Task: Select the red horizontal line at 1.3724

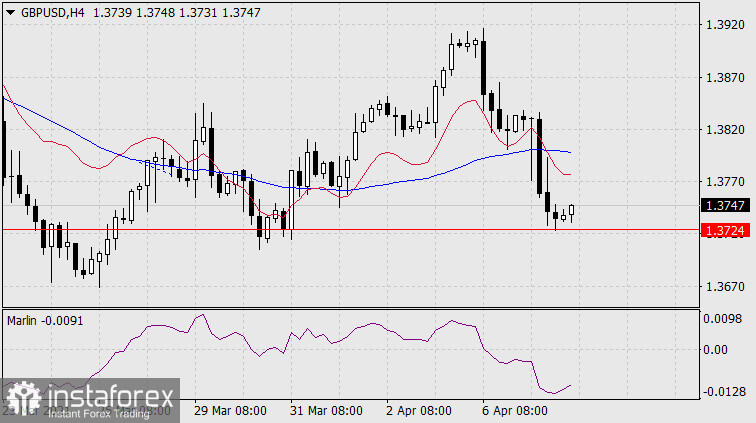Action: tap(351, 230)
